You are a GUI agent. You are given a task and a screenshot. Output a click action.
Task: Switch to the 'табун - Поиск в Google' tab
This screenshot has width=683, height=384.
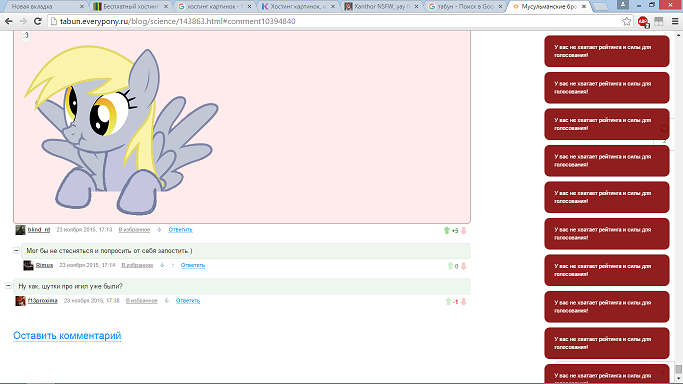click(x=465, y=7)
